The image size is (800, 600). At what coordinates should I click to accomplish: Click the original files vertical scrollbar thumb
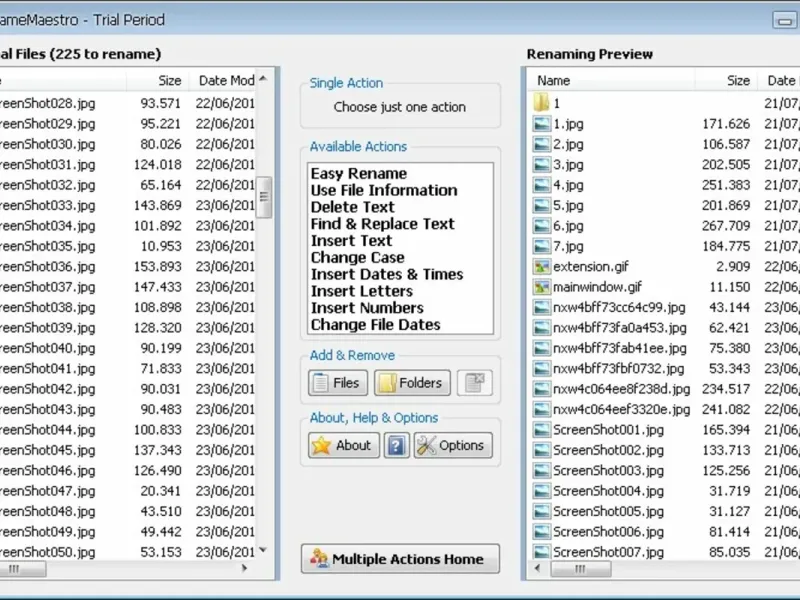tap(264, 197)
